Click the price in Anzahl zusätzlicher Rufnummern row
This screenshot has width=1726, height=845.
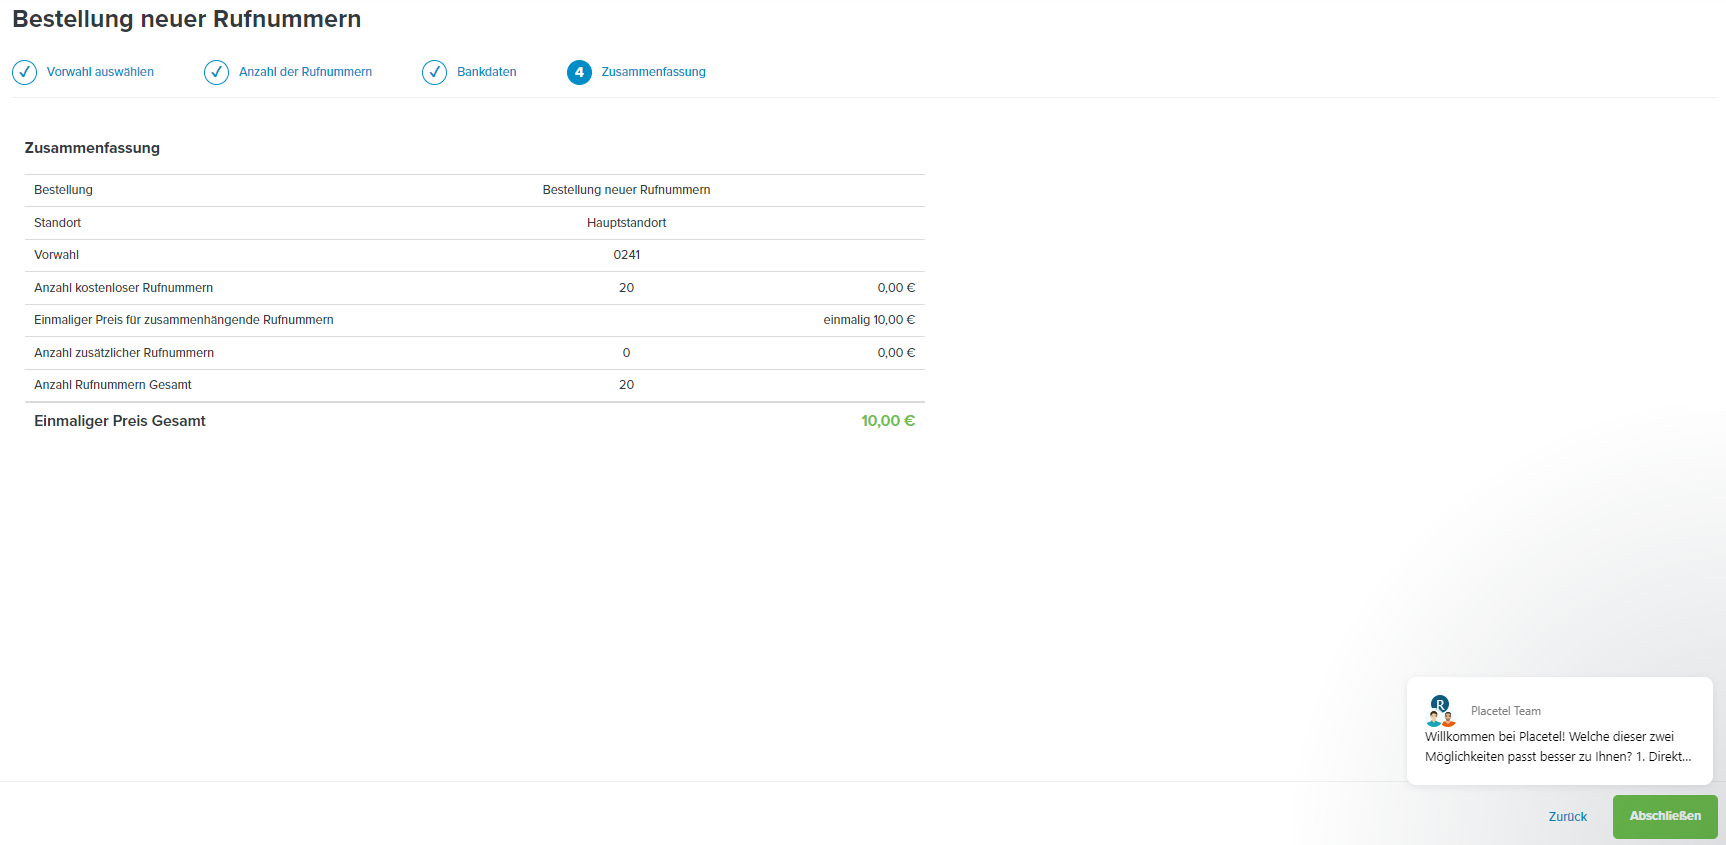[x=896, y=353]
